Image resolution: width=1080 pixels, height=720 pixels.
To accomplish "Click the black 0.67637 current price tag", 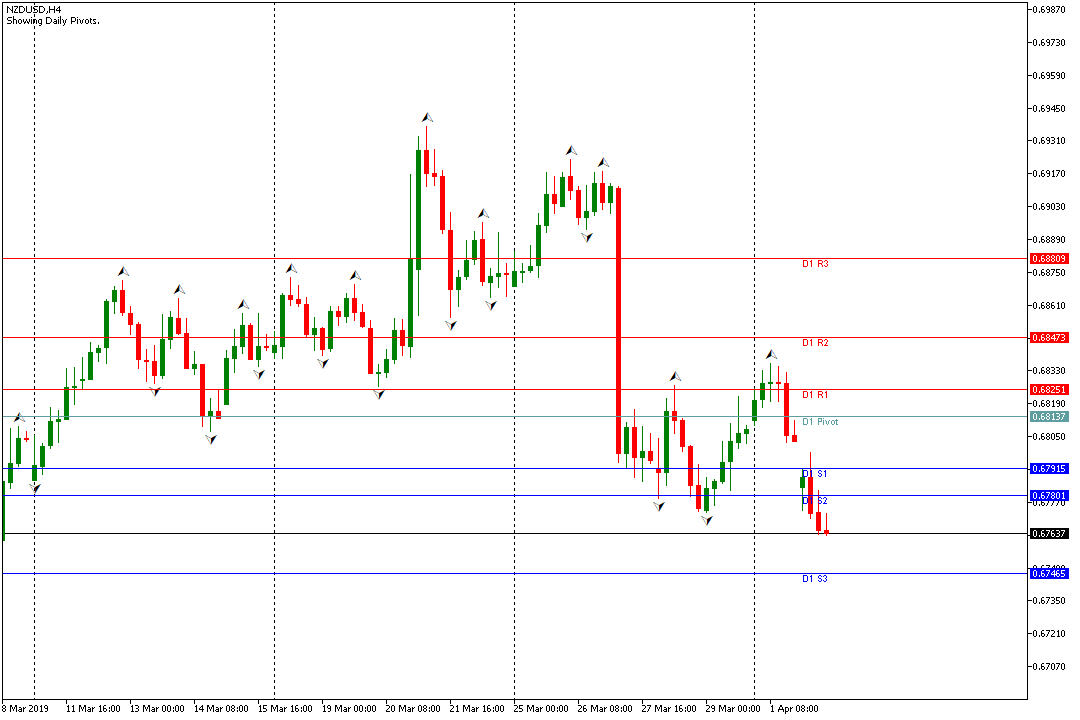I will click(1049, 533).
